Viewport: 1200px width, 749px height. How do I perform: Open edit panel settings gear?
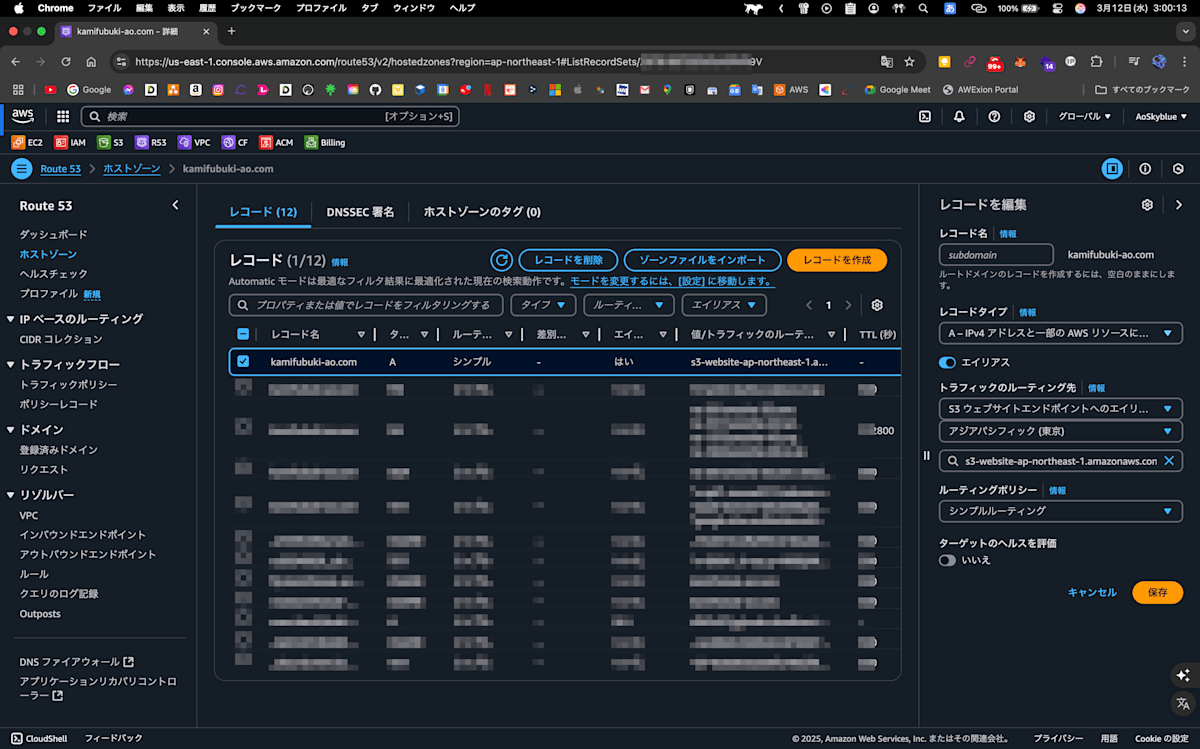[x=1147, y=205]
